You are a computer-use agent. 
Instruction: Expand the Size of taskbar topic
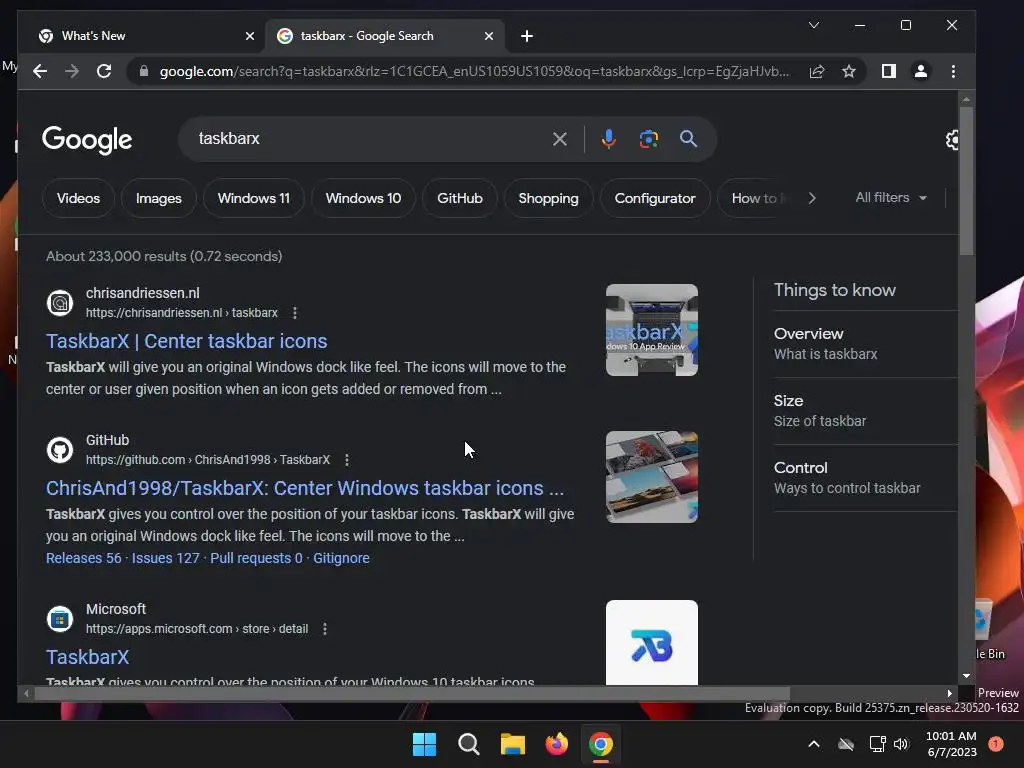[865, 411]
